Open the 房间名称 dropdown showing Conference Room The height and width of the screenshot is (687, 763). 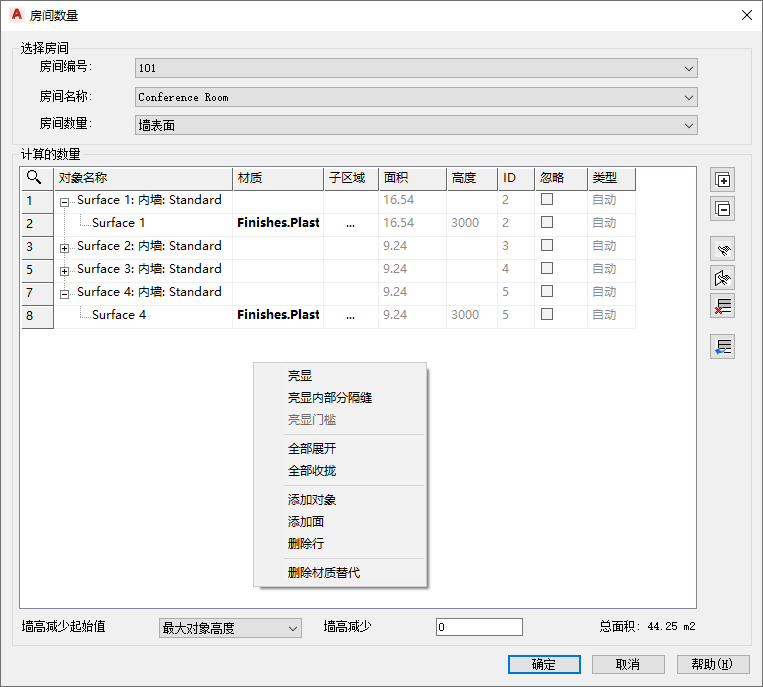click(x=416, y=97)
